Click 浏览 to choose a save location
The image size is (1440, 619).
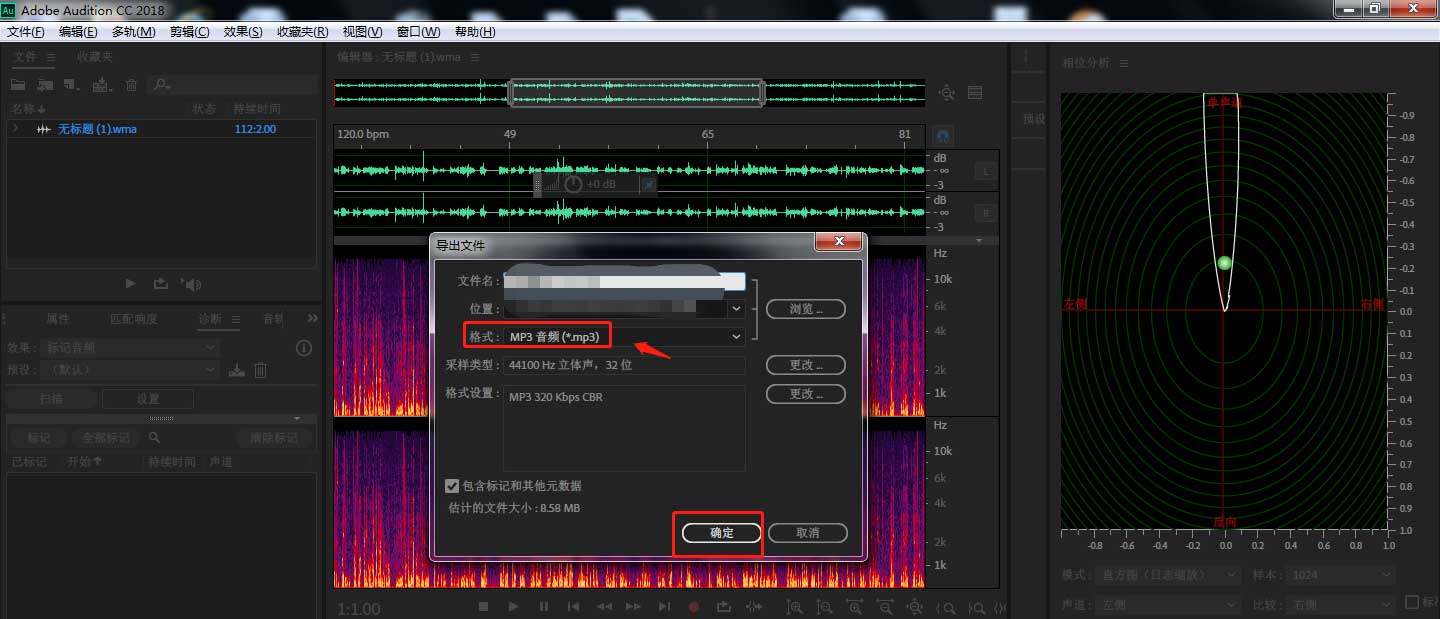805,308
